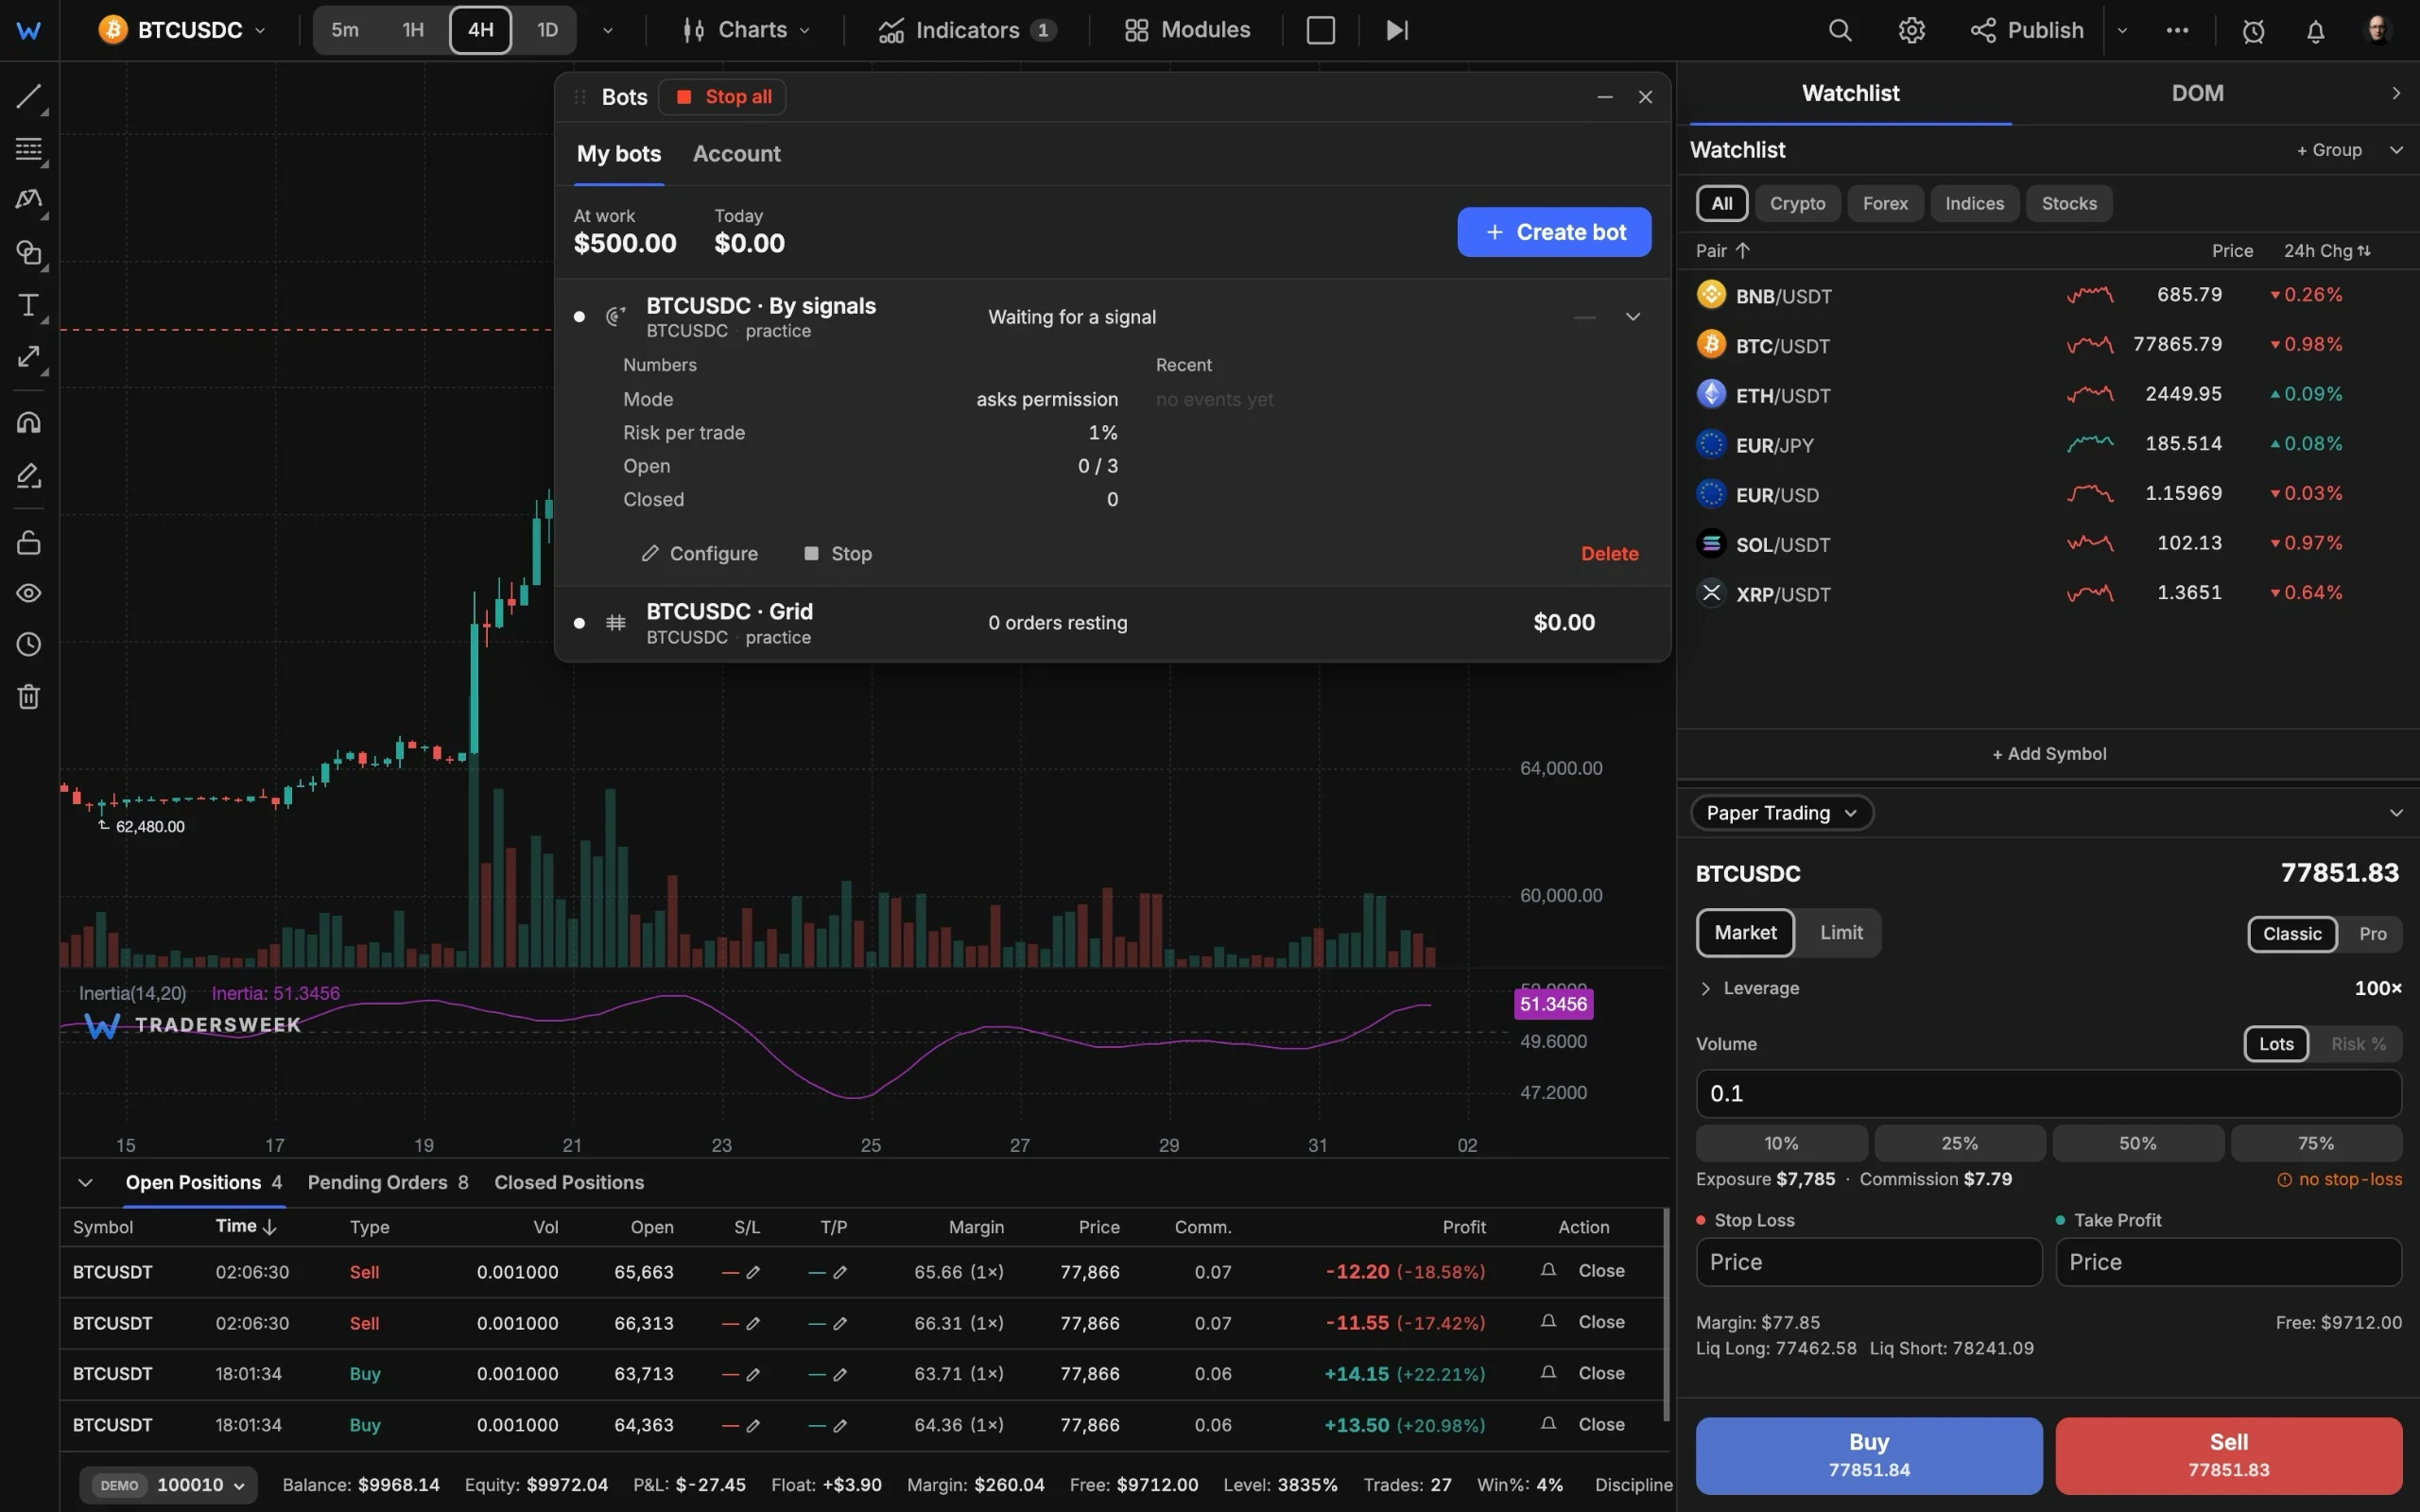Select the 4H timeframe
This screenshot has height=1512, width=2420.
481,30
